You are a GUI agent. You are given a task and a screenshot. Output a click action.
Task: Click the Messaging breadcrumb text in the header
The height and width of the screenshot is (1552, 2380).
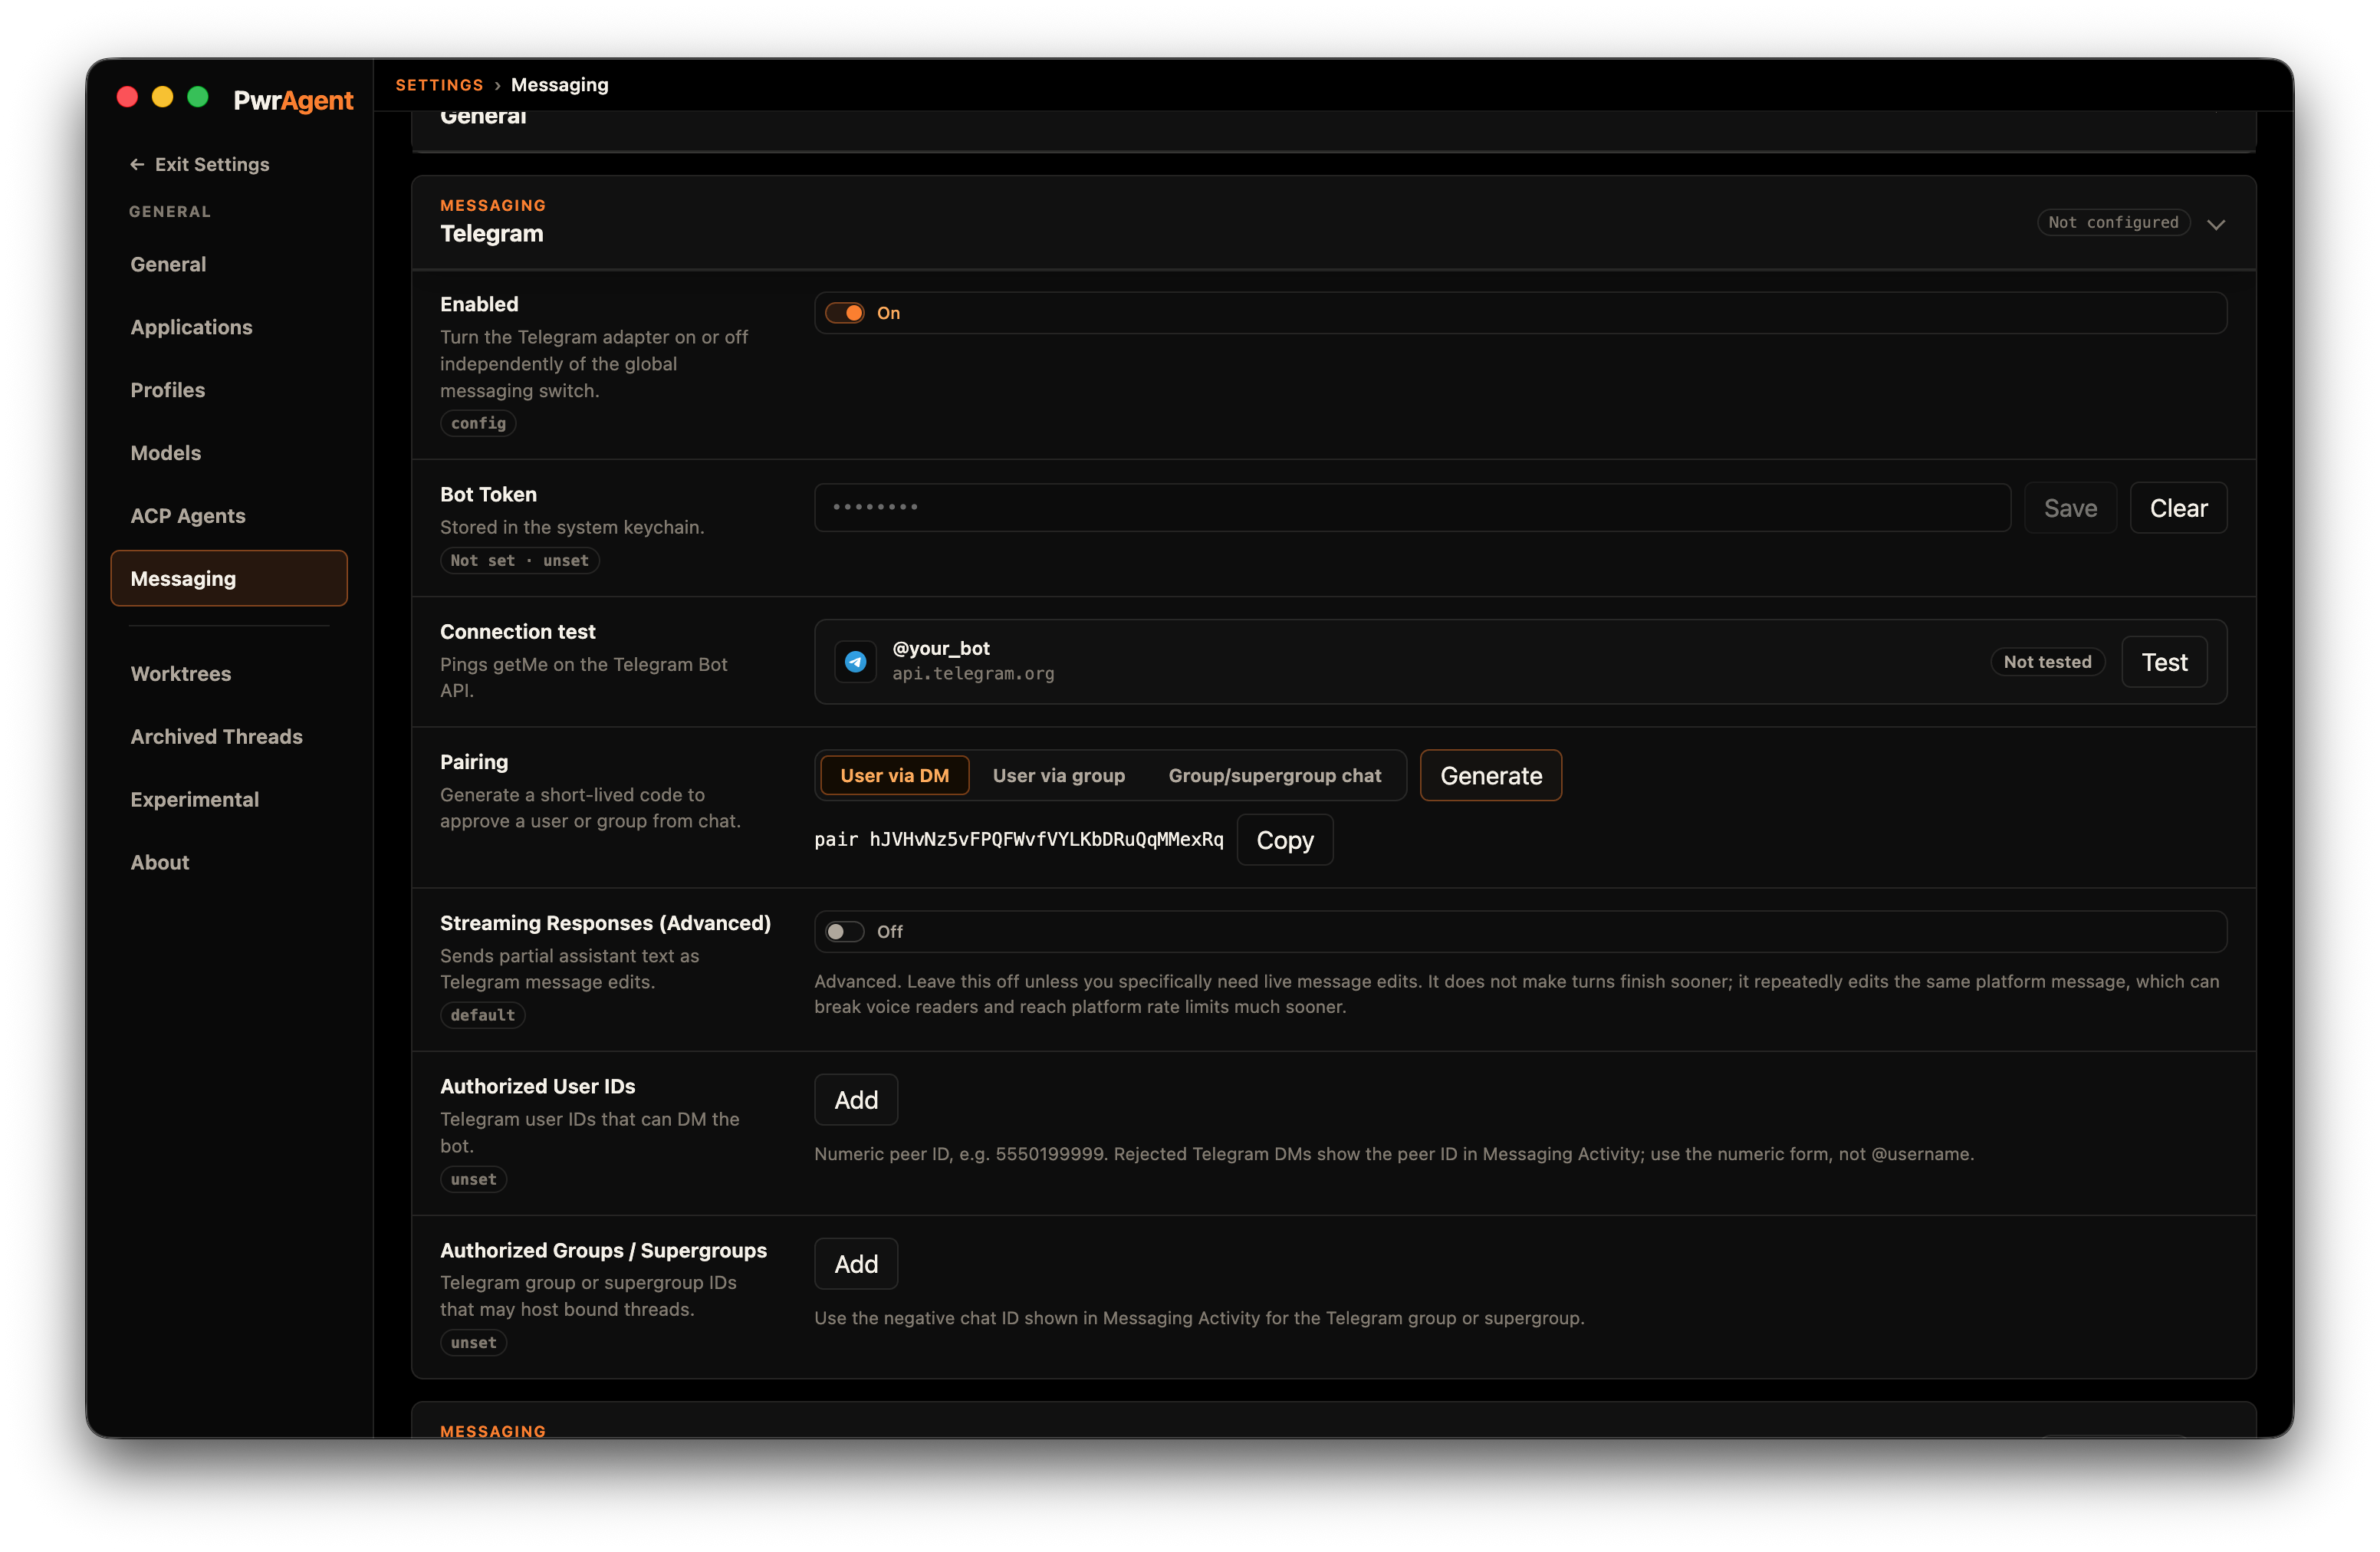pos(559,85)
